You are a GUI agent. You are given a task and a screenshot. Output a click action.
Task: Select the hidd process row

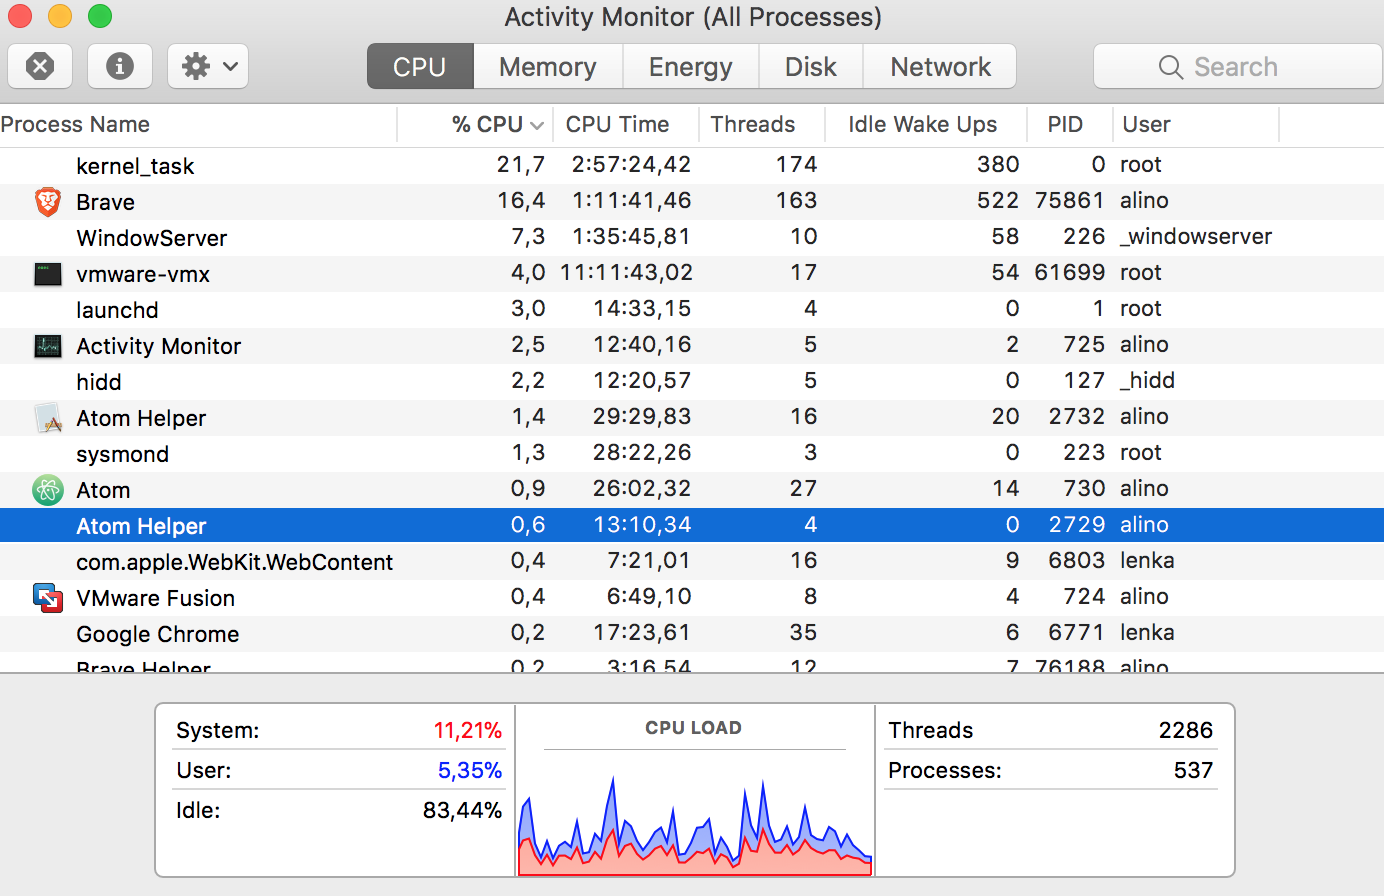(x=692, y=381)
